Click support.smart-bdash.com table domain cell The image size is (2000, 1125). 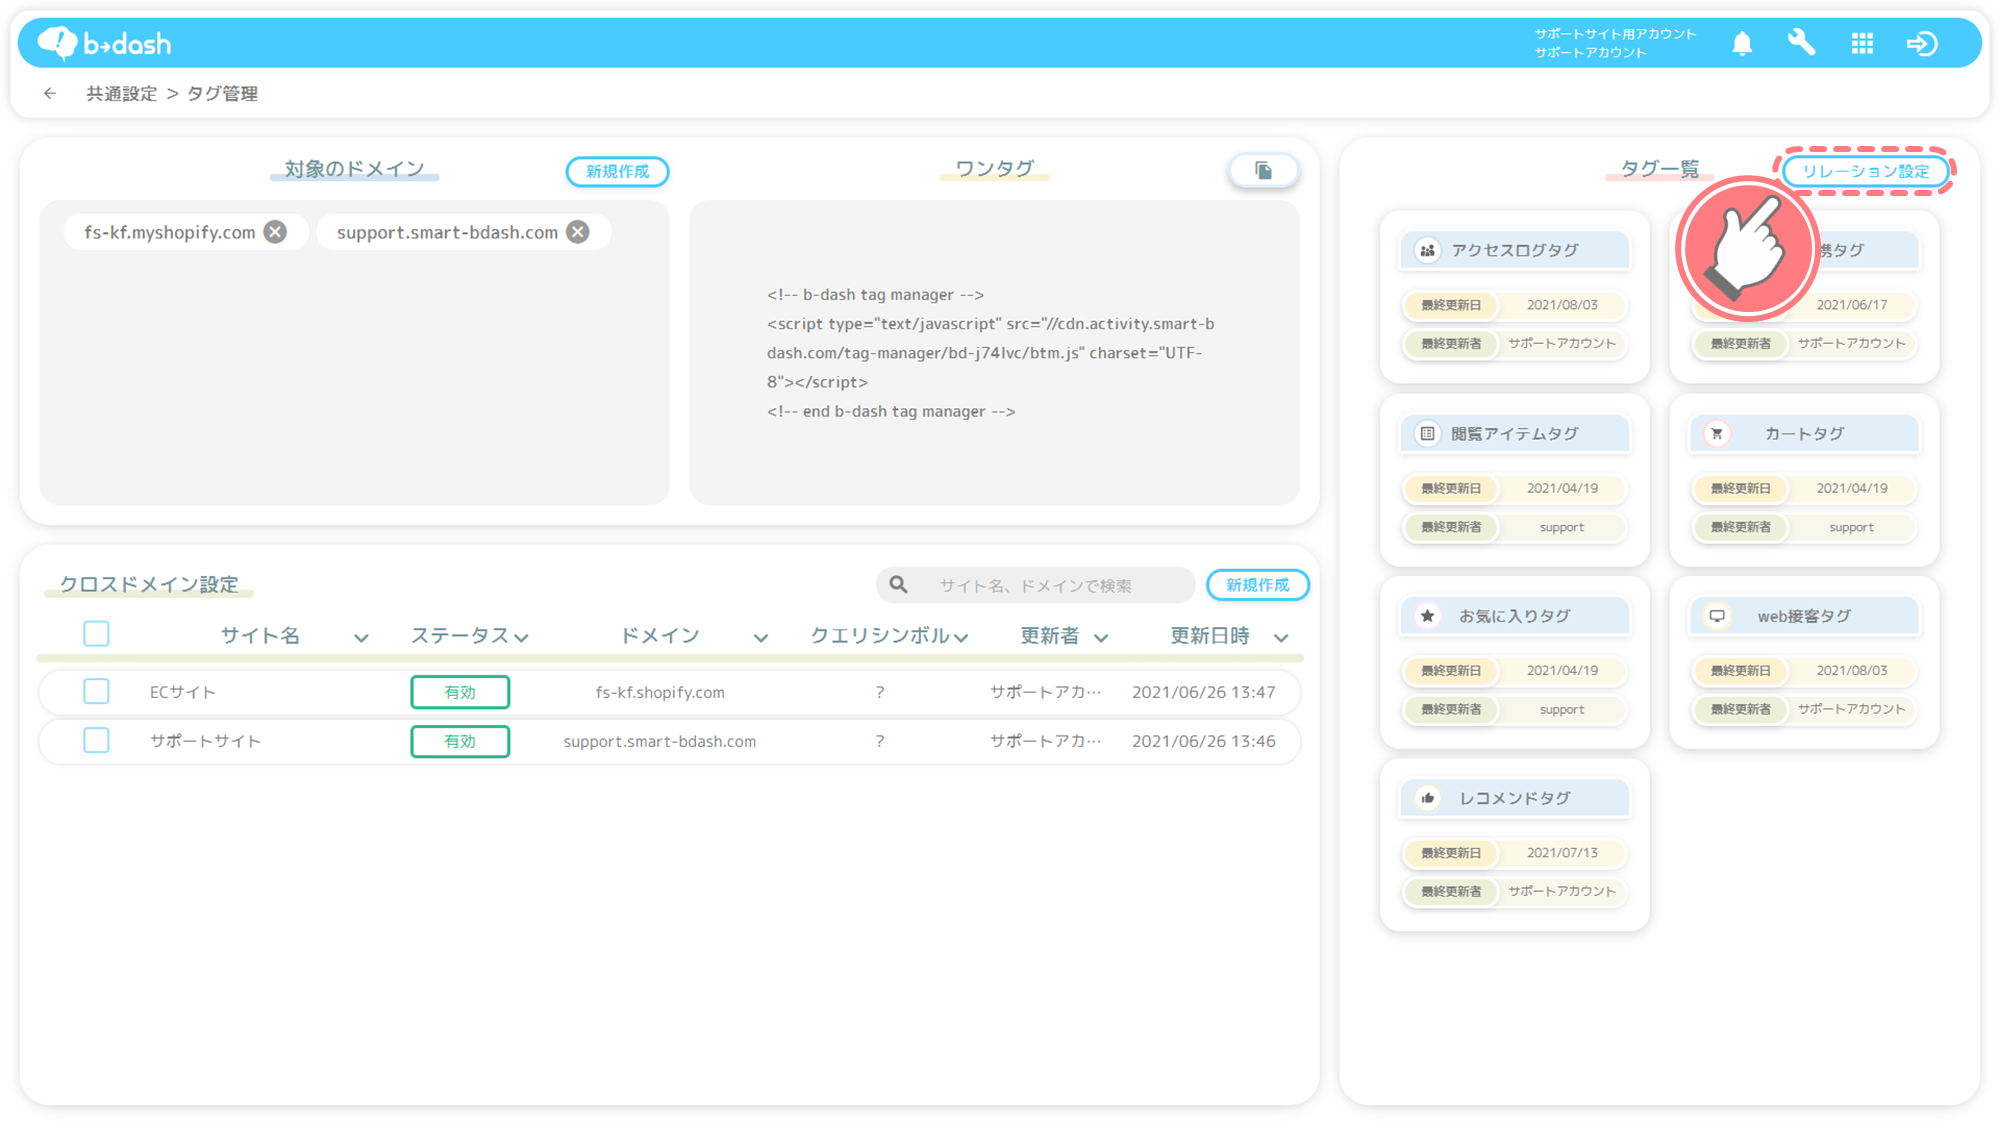click(660, 741)
